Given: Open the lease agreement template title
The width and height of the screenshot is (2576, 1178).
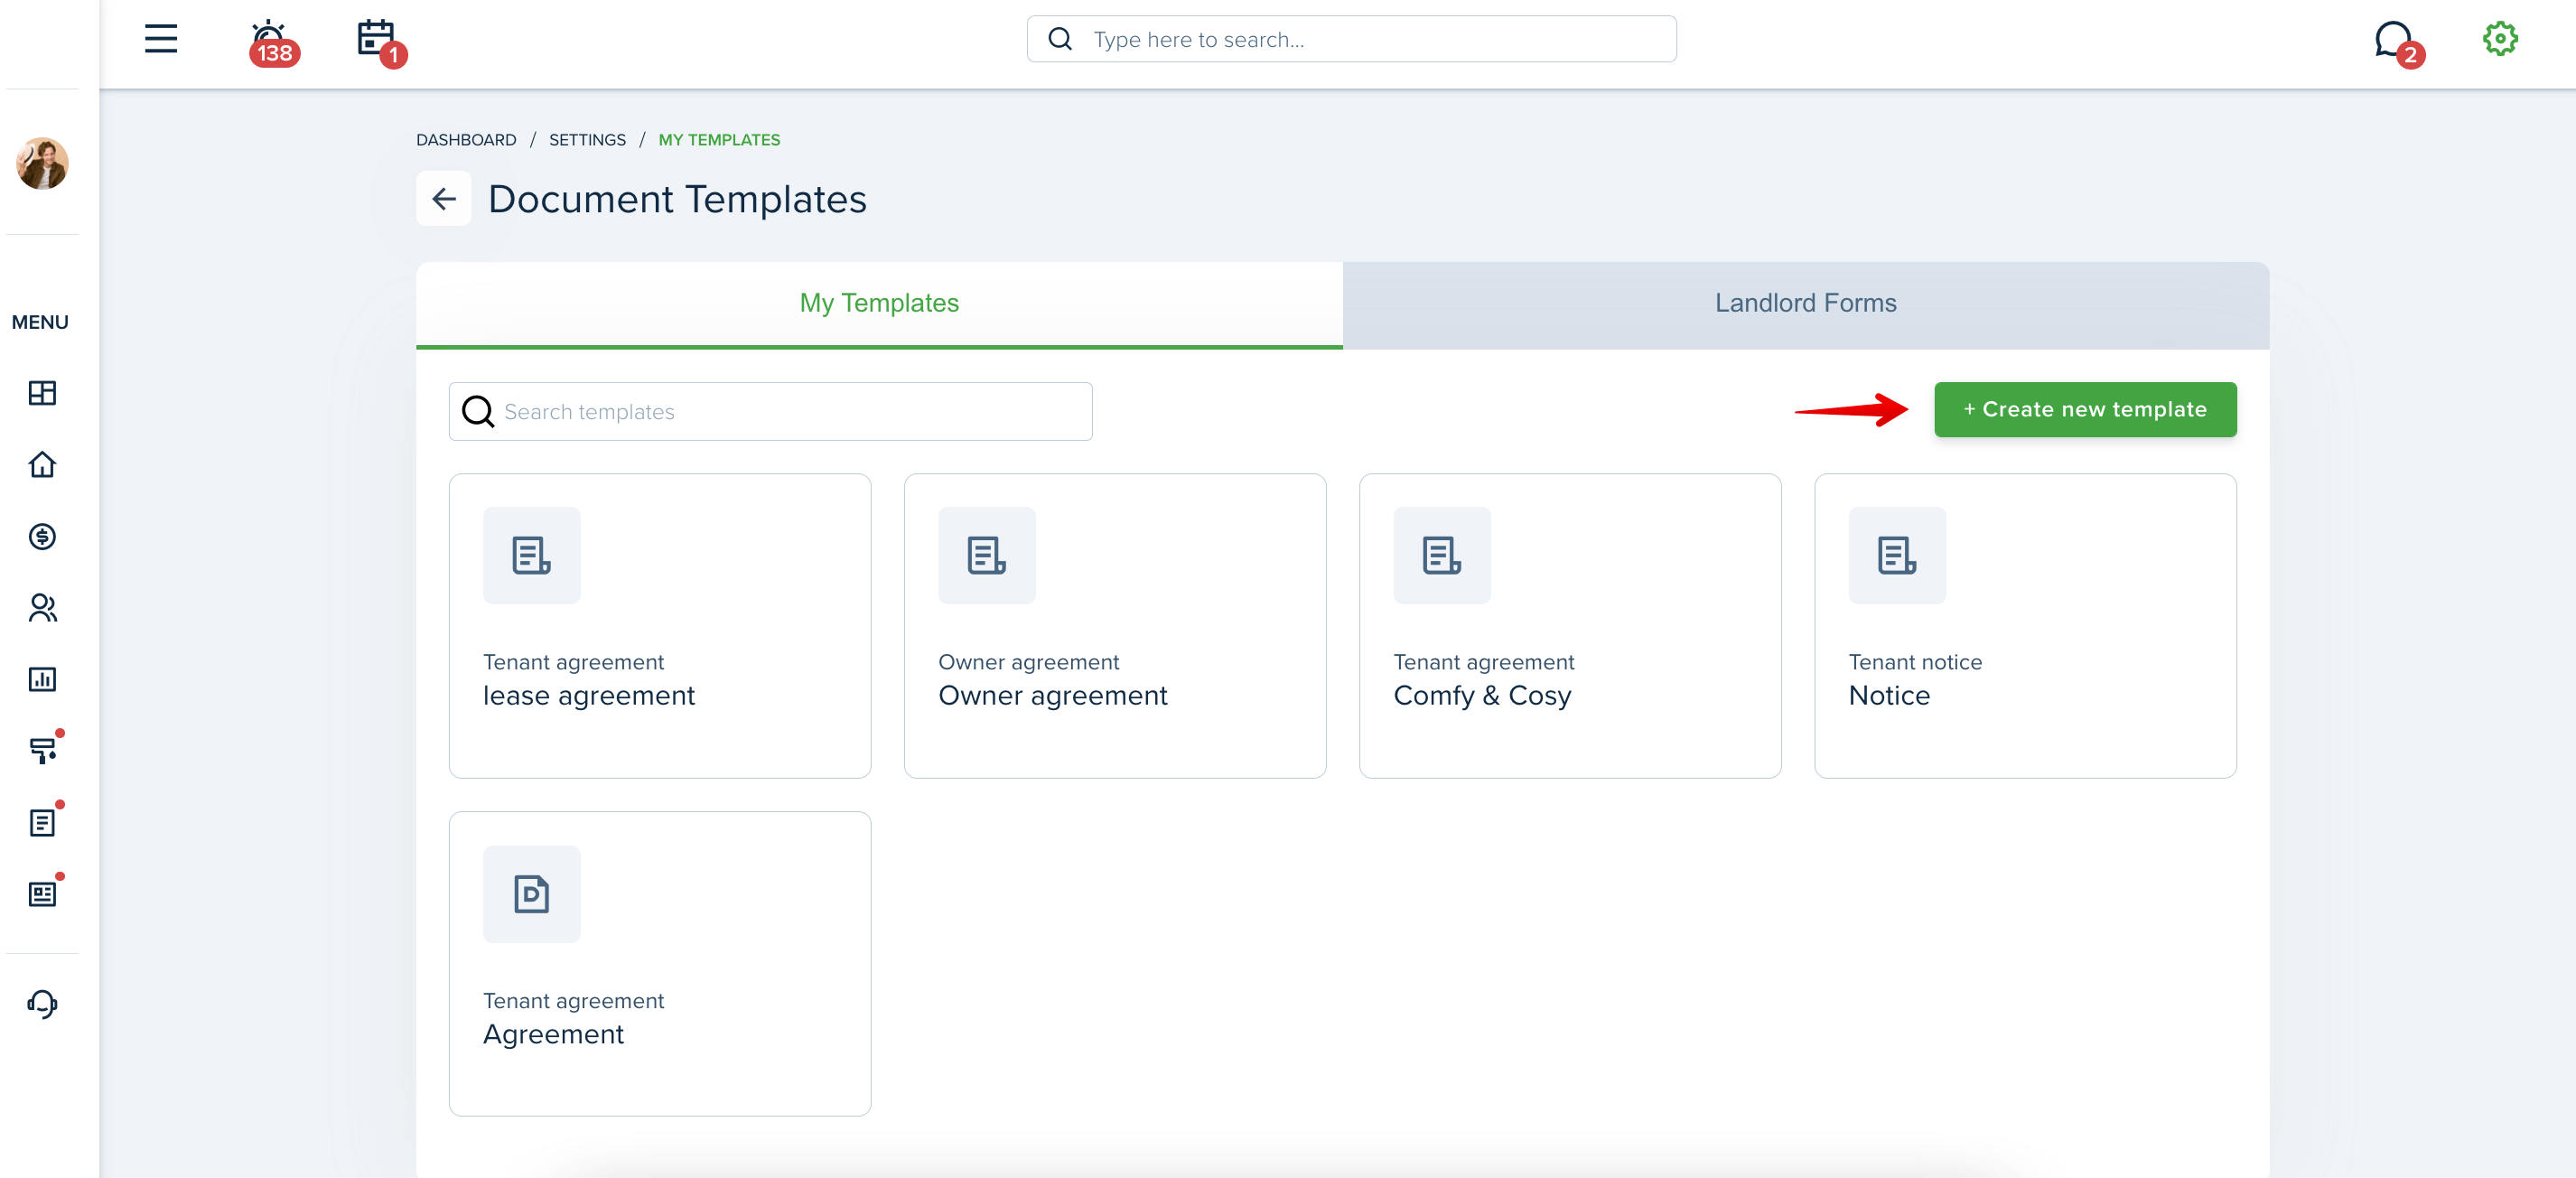Looking at the screenshot, I should pos(588,695).
